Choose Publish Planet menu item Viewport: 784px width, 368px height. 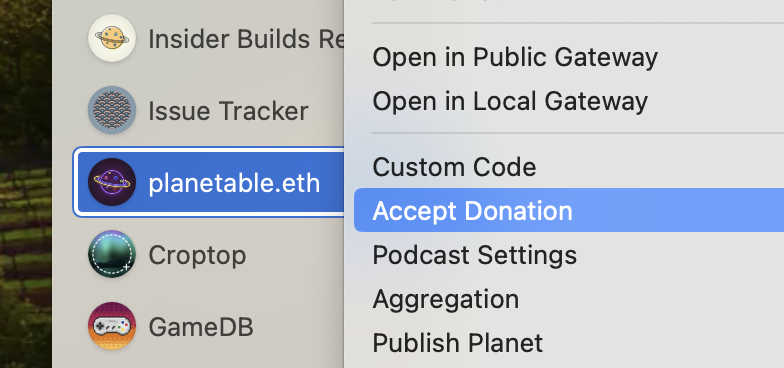(x=458, y=343)
